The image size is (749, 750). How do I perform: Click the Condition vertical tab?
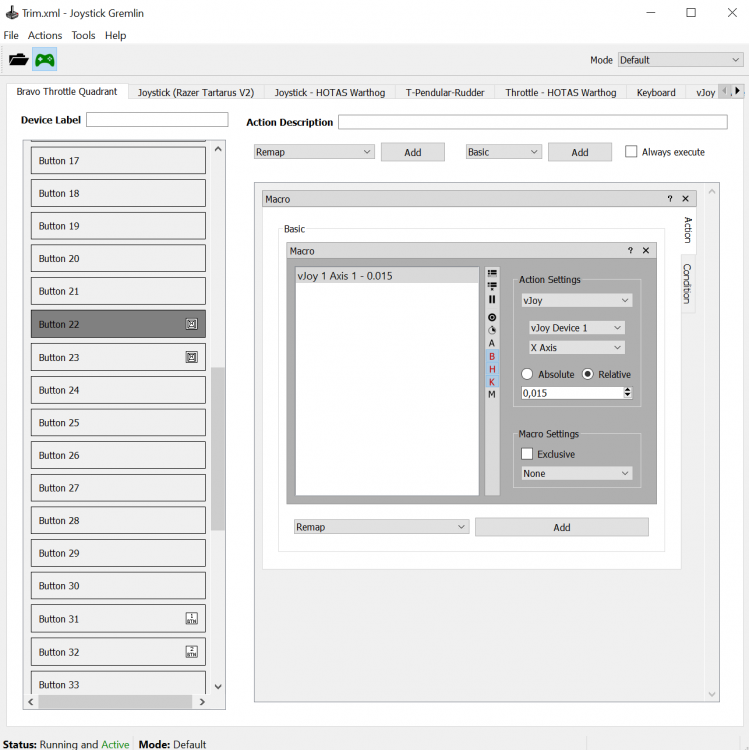tap(687, 283)
